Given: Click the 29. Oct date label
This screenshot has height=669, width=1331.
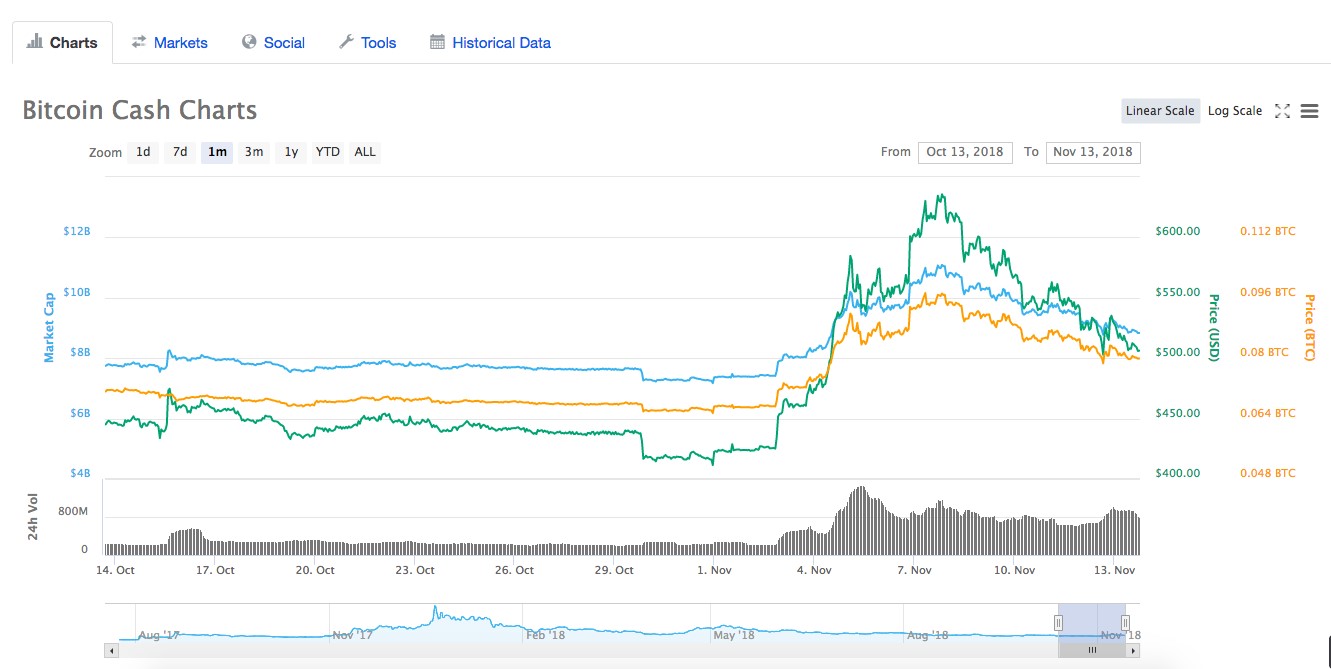Looking at the screenshot, I should click(x=614, y=570).
